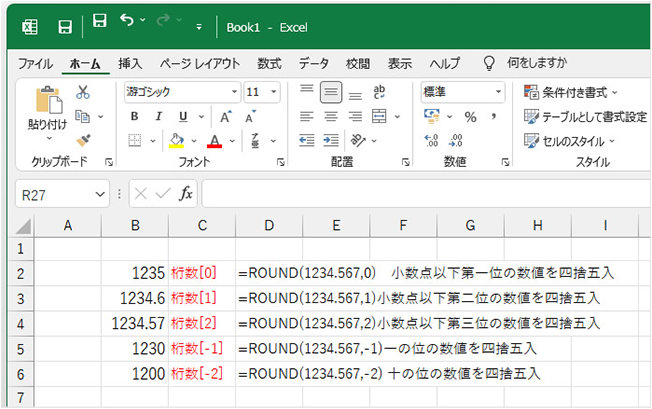Click テーブルとして書式設定 button
This screenshot has width=652, height=409.
585,117
